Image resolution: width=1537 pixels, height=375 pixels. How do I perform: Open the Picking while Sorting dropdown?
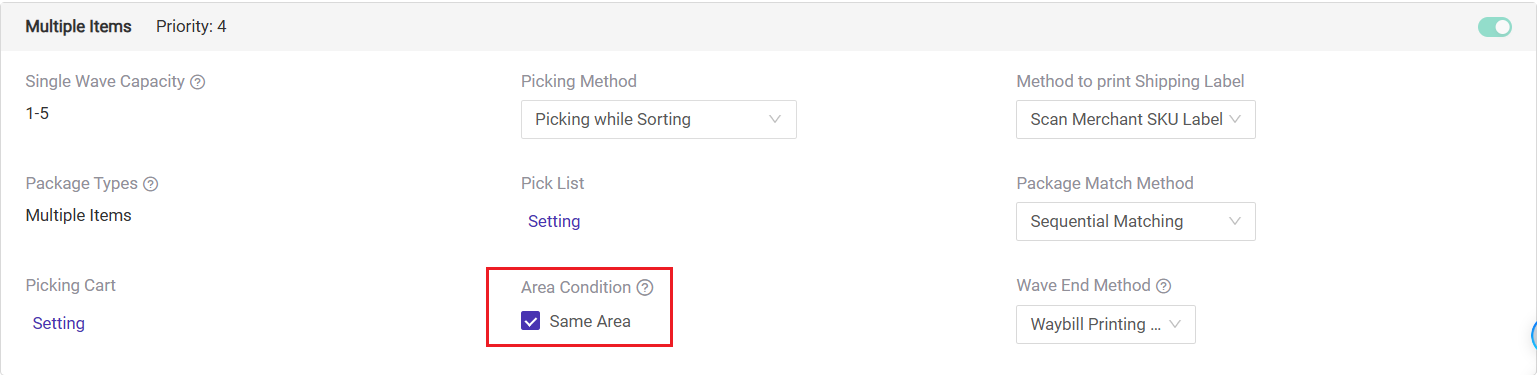(658, 119)
